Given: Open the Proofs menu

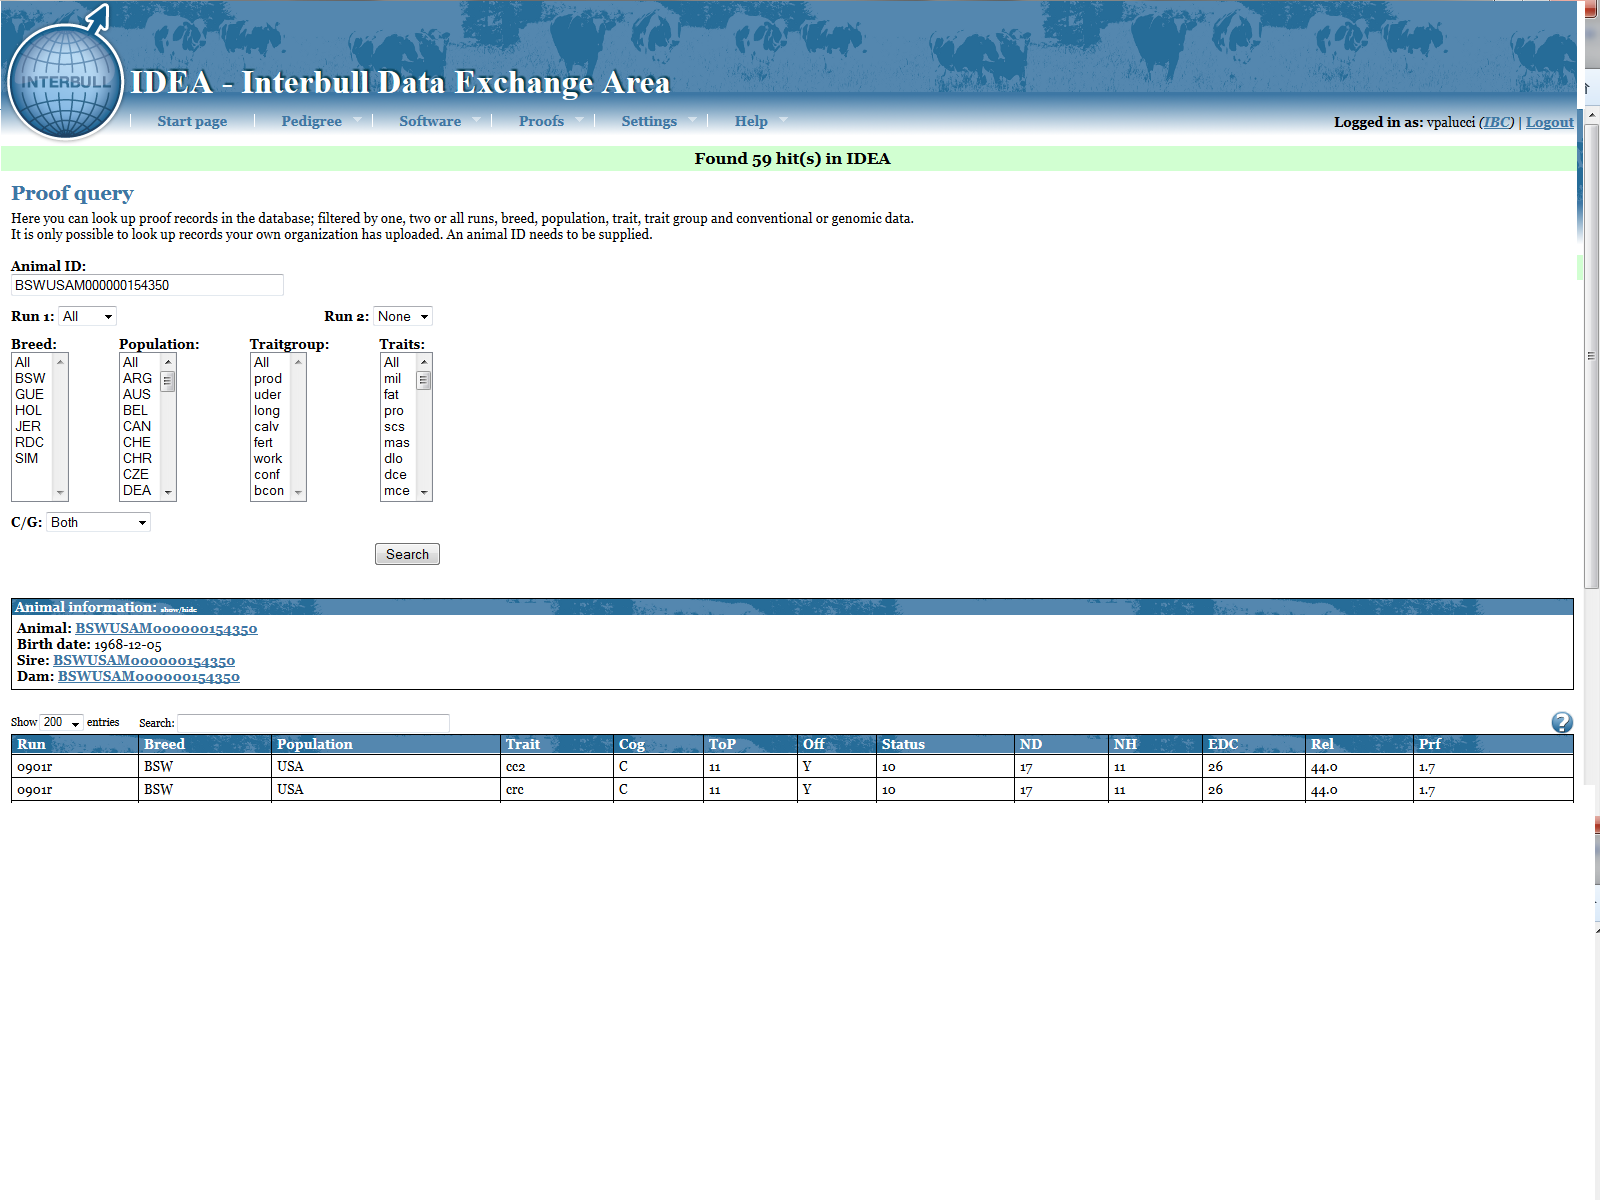Looking at the screenshot, I should (541, 121).
